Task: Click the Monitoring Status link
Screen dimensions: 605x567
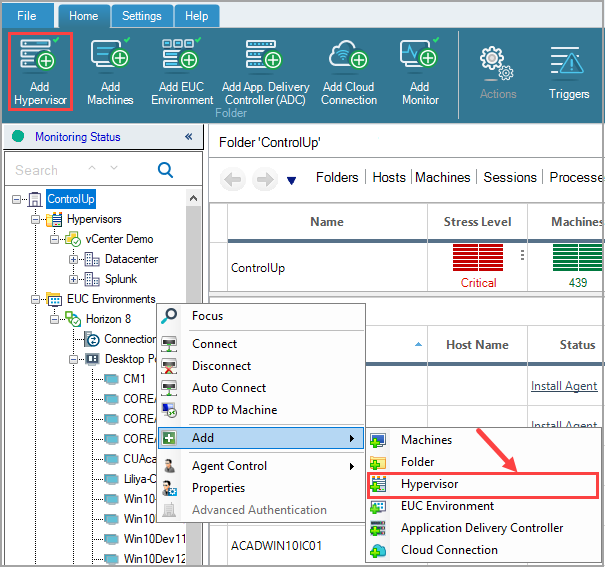Action: [78, 137]
